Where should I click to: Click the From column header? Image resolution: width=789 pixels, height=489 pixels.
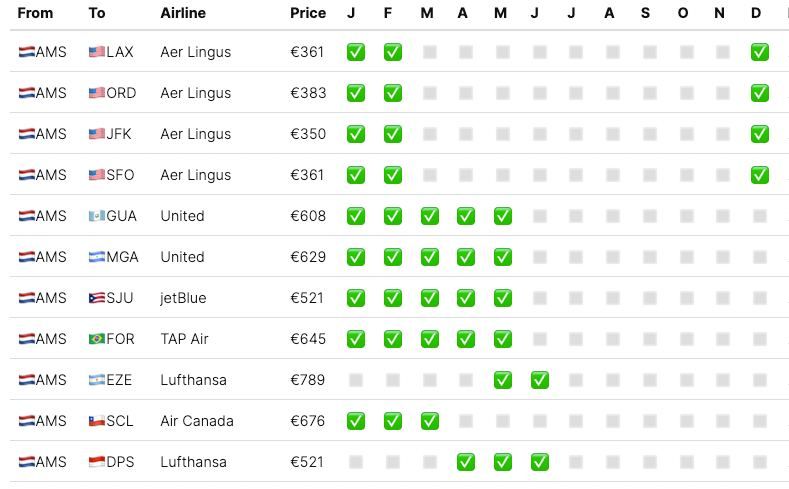pos(35,13)
